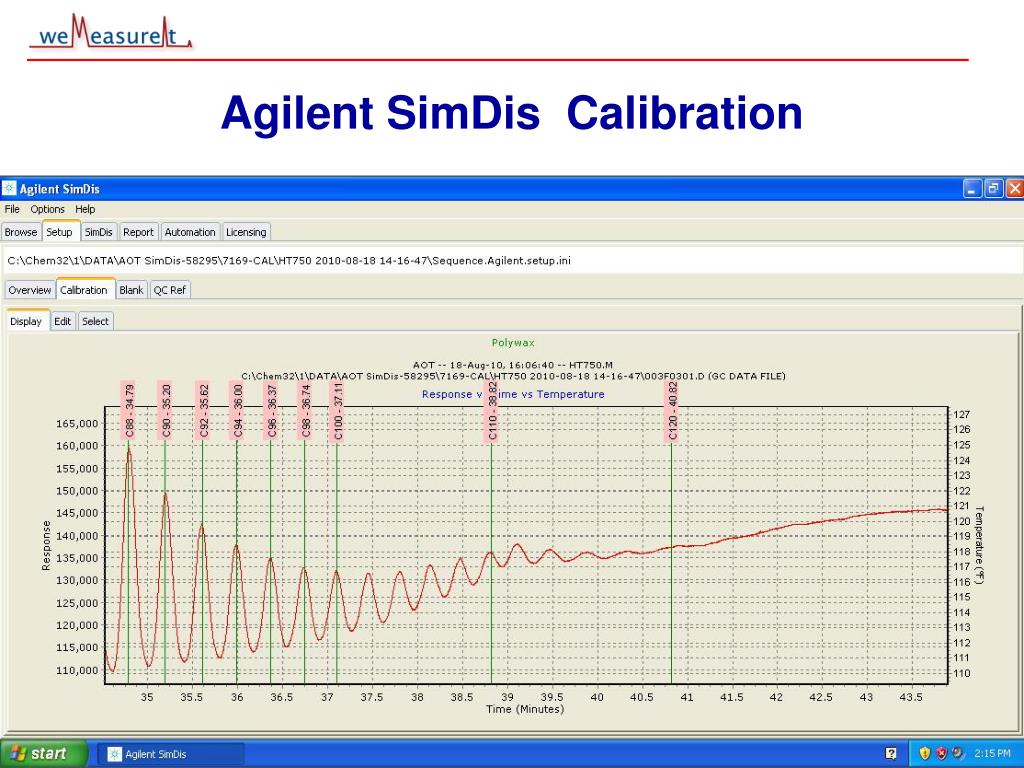Open the Help menu
Image resolution: width=1024 pixels, height=768 pixels.
85,209
